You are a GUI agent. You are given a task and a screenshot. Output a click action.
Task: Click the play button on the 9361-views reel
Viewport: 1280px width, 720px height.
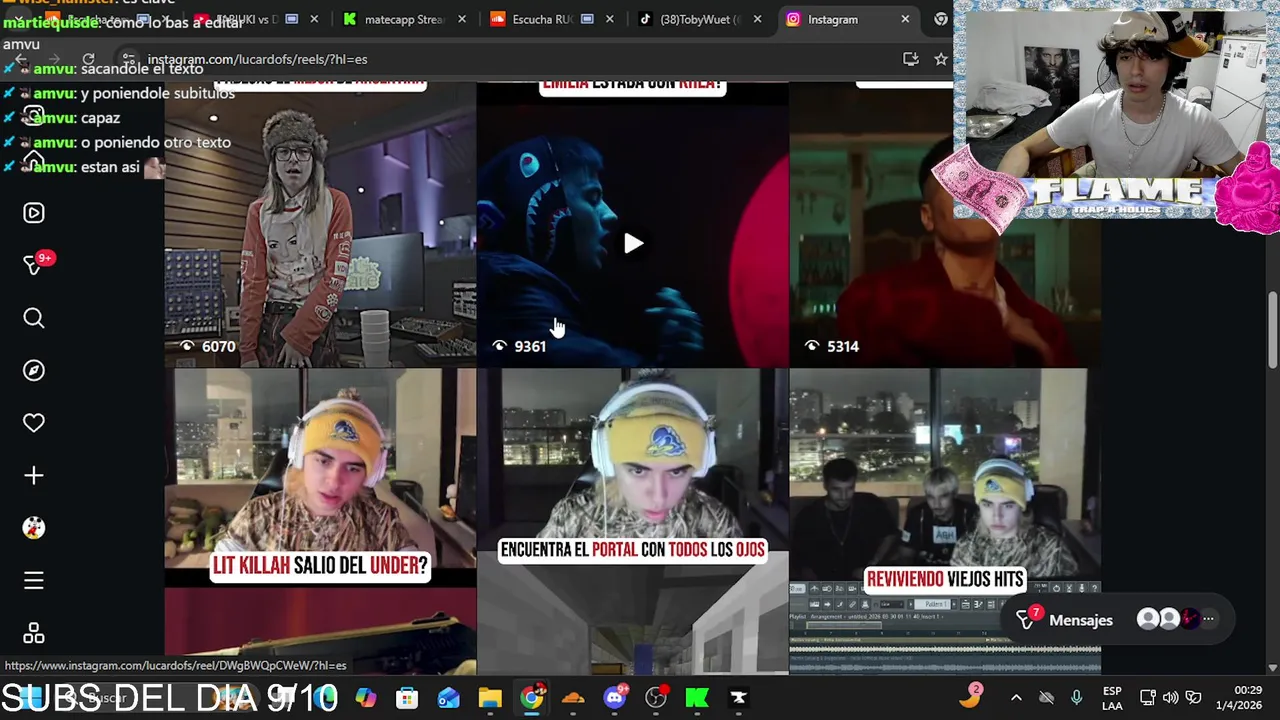(633, 244)
